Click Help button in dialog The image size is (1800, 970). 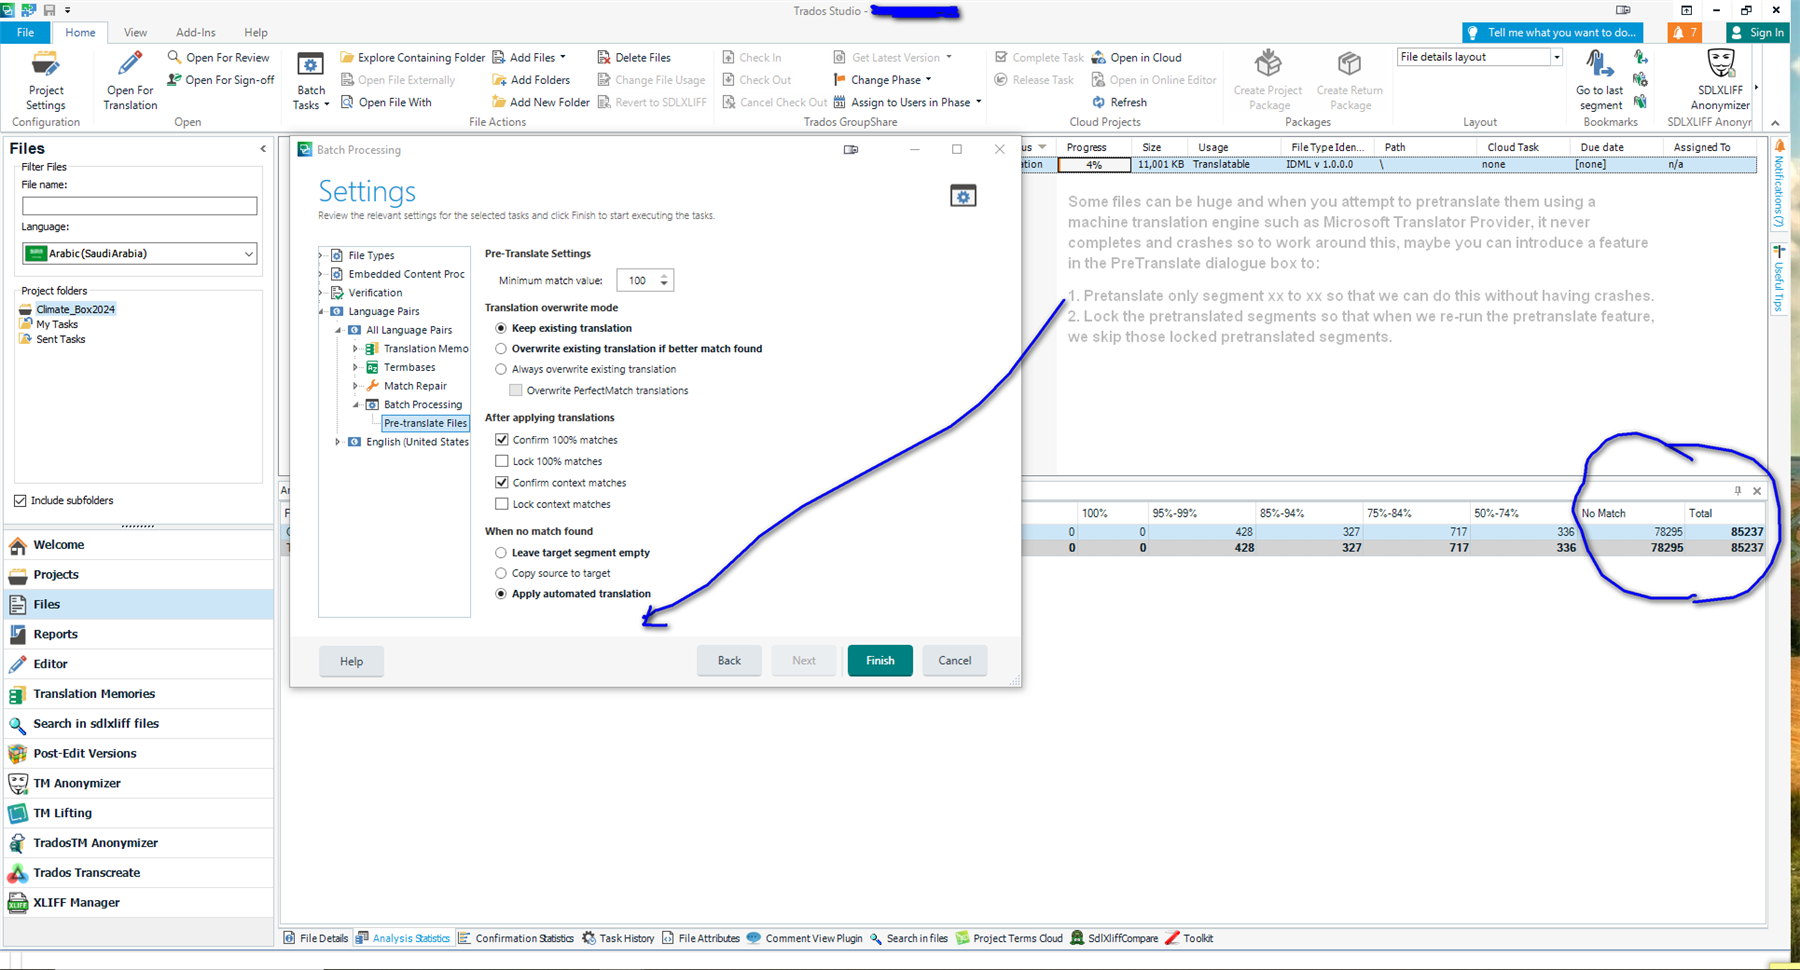[x=351, y=662]
